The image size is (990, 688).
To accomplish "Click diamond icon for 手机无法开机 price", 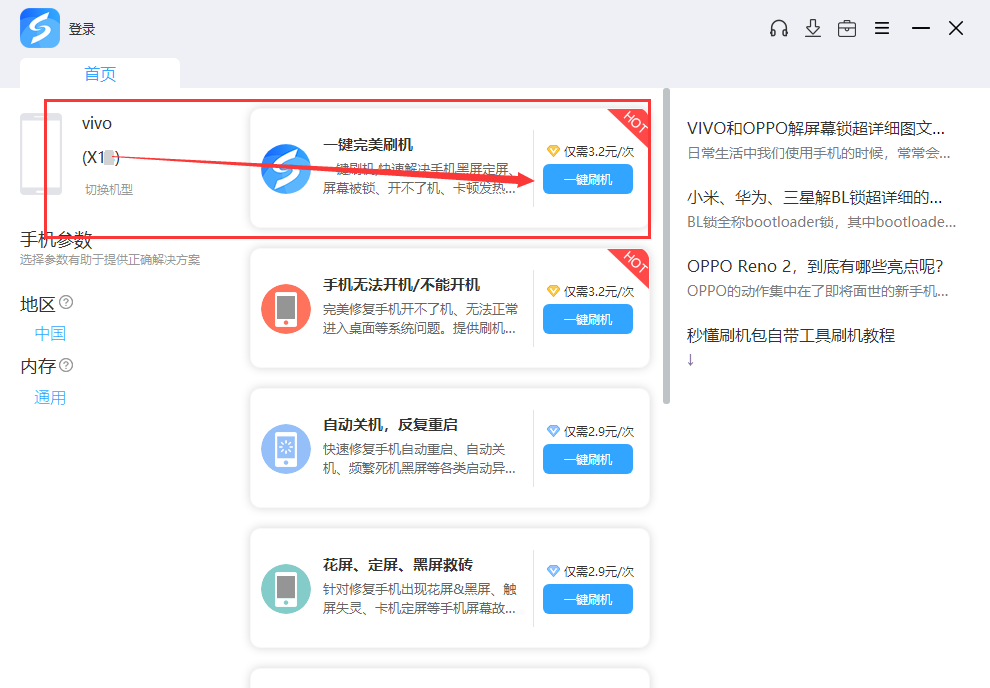I will [553, 291].
